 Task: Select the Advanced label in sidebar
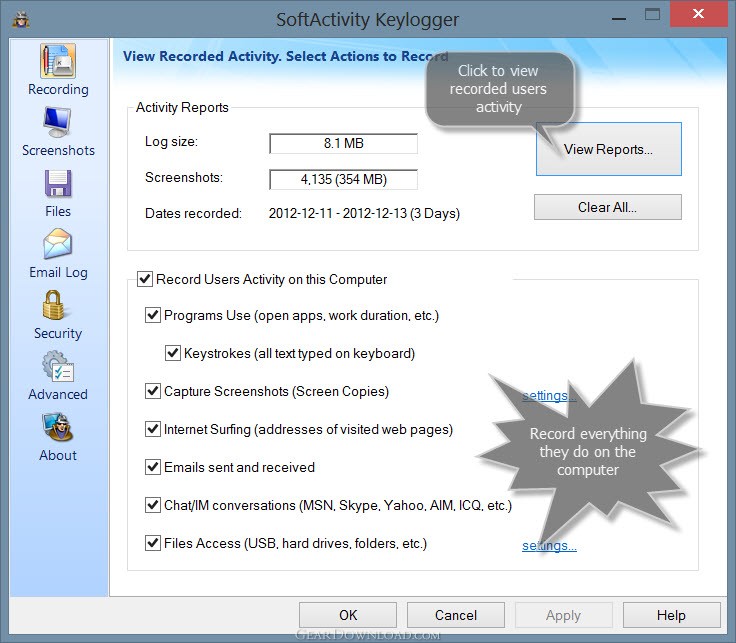tap(58, 394)
